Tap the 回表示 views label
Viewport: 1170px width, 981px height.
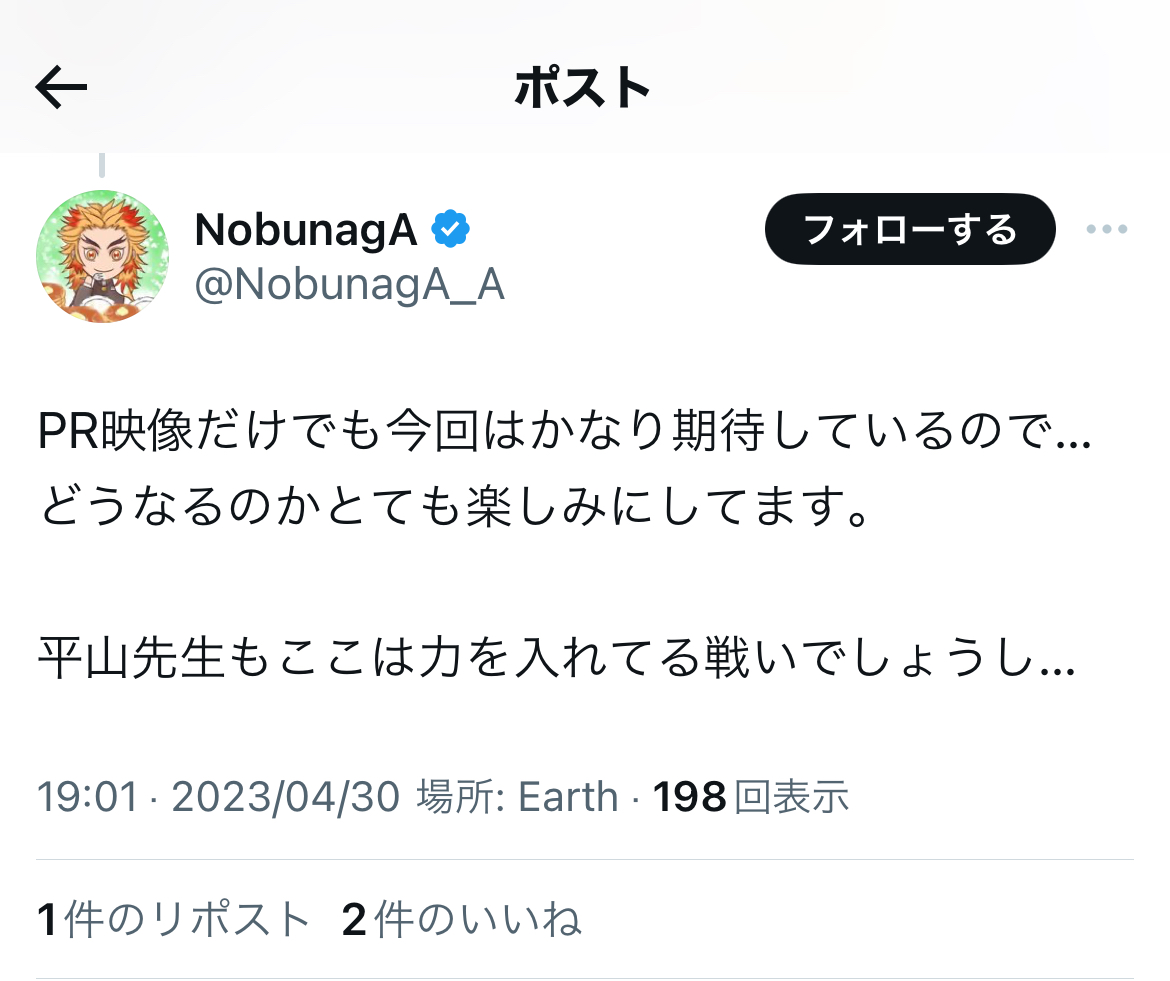coord(792,797)
